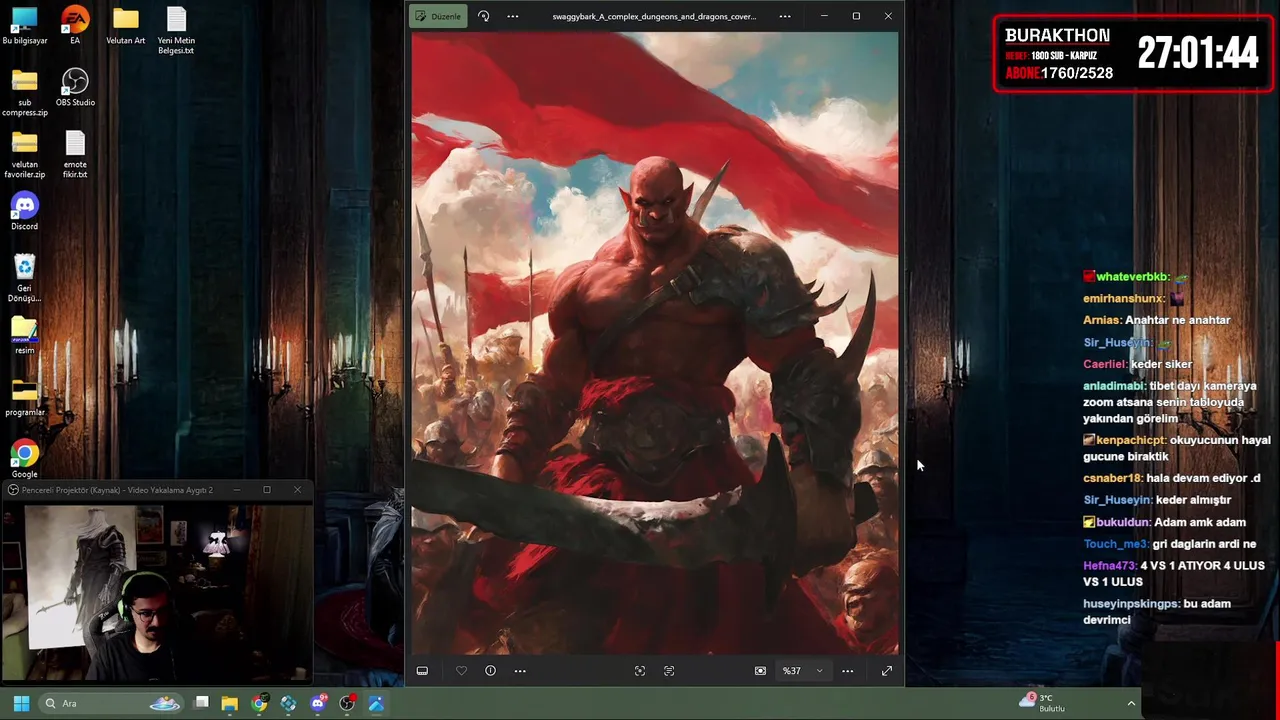Screen dimensions: 1280x720
Task: Maximize the Photos viewer window
Action: pyautogui.click(x=856, y=16)
